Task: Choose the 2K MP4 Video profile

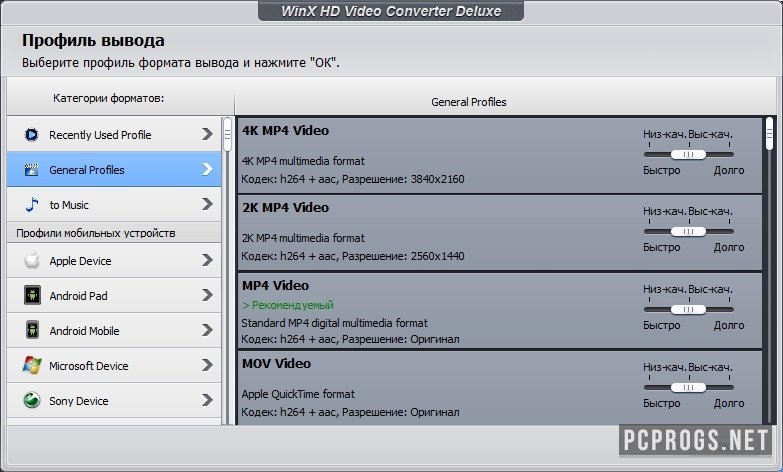Action: click(499, 233)
